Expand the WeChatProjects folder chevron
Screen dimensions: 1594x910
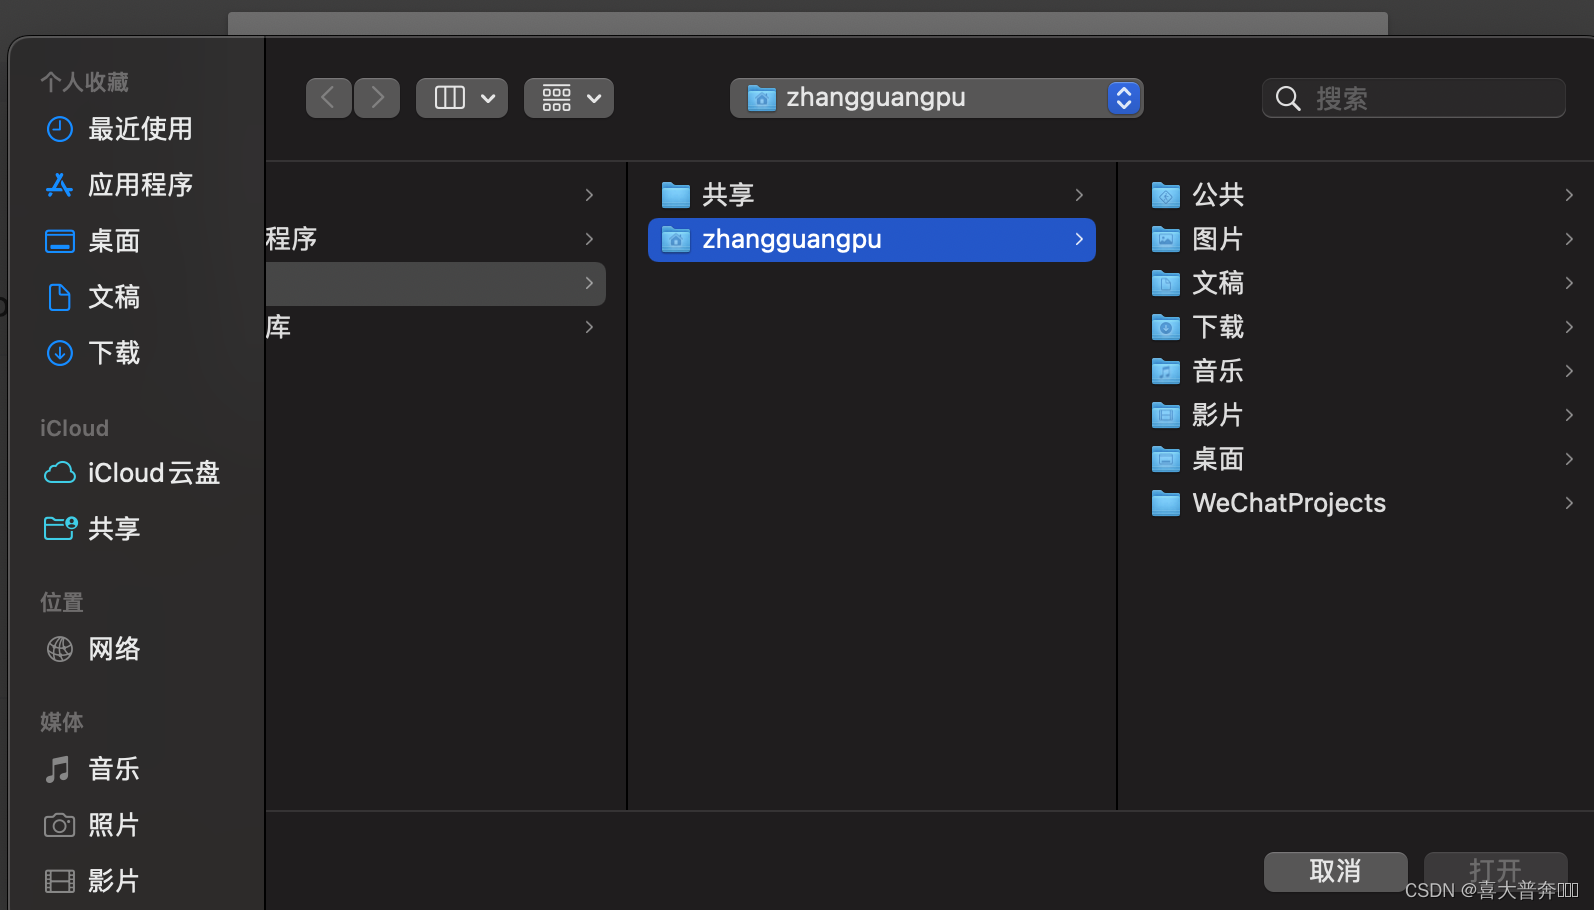click(x=1569, y=503)
